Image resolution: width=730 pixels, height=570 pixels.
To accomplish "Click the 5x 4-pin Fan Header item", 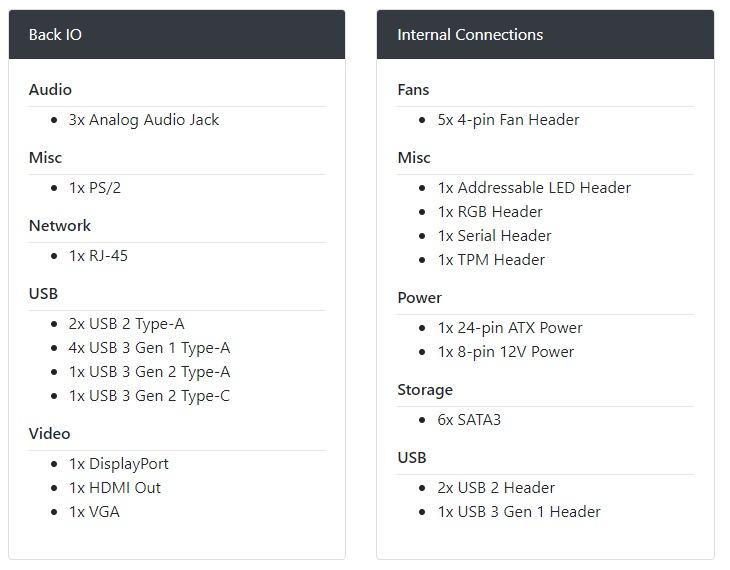I will click(x=508, y=120).
